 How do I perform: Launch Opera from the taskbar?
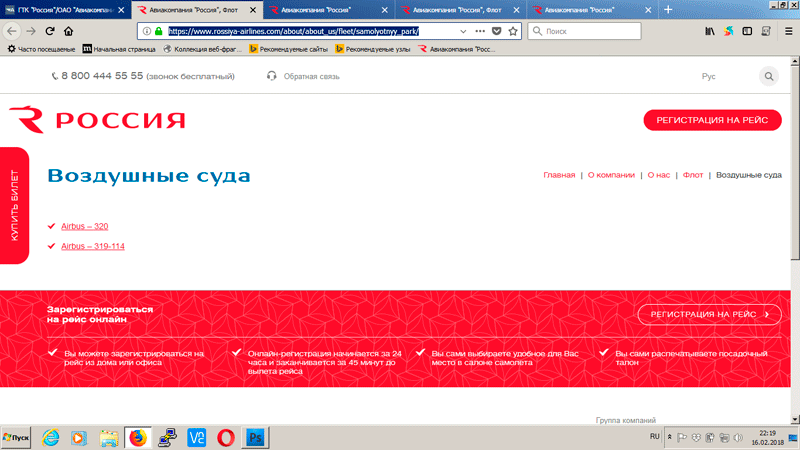click(x=226, y=438)
